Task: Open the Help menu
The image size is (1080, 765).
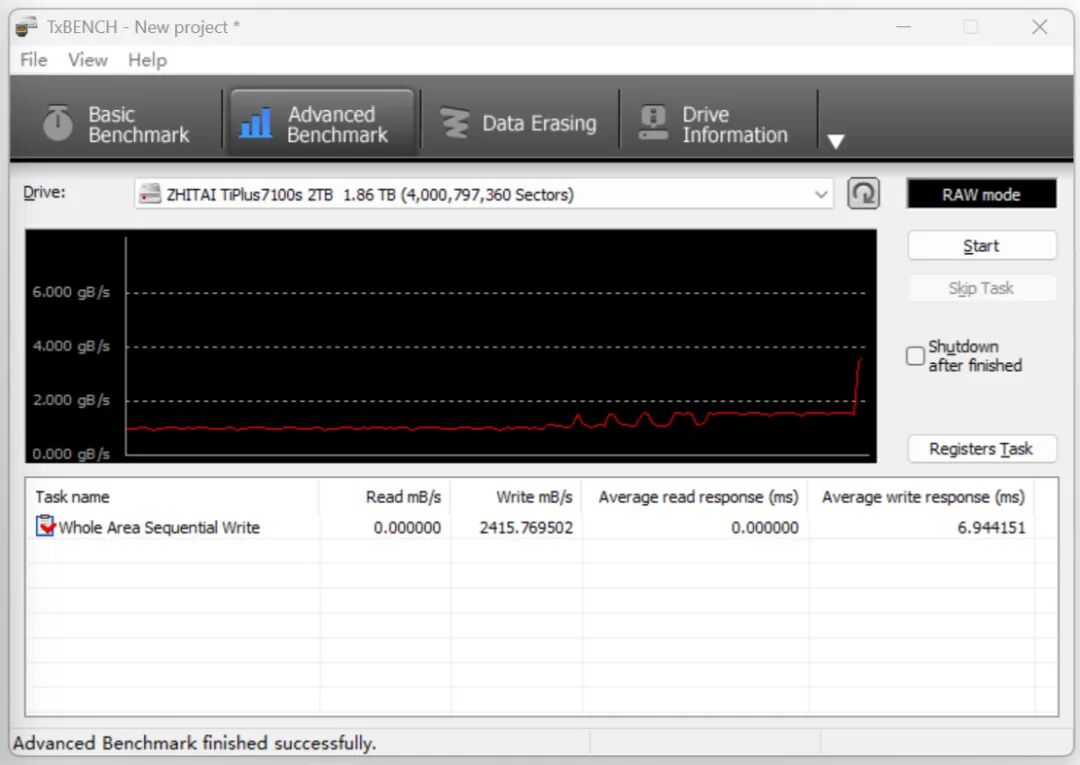Action: pyautogui.click(x=147, y=60)
